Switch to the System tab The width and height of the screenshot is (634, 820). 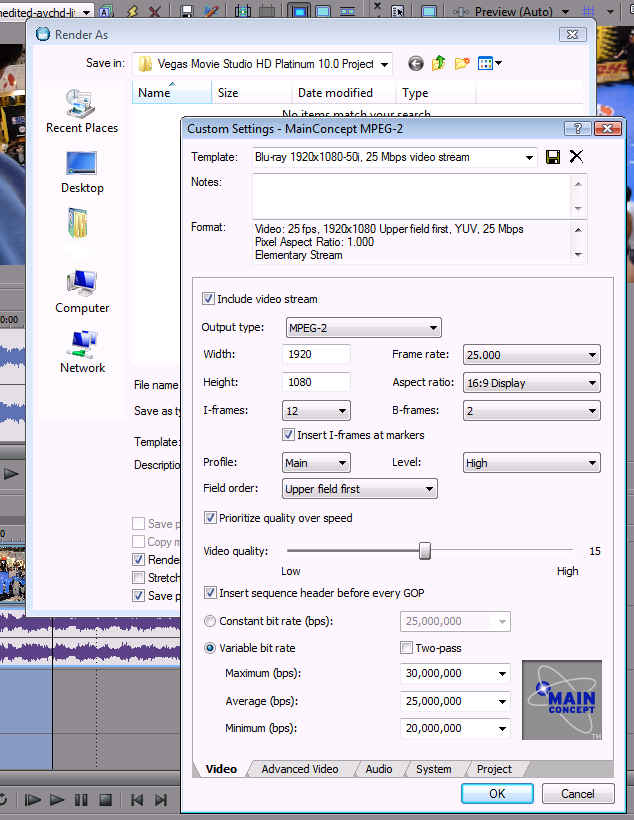434,769
